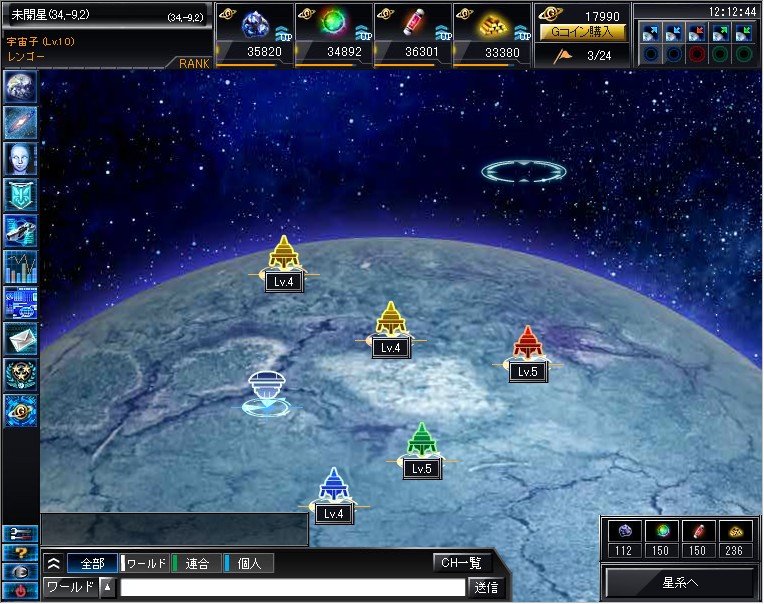The image size is (764, 604).
Task: Click the red capsule resource icon
Action: 414,22
